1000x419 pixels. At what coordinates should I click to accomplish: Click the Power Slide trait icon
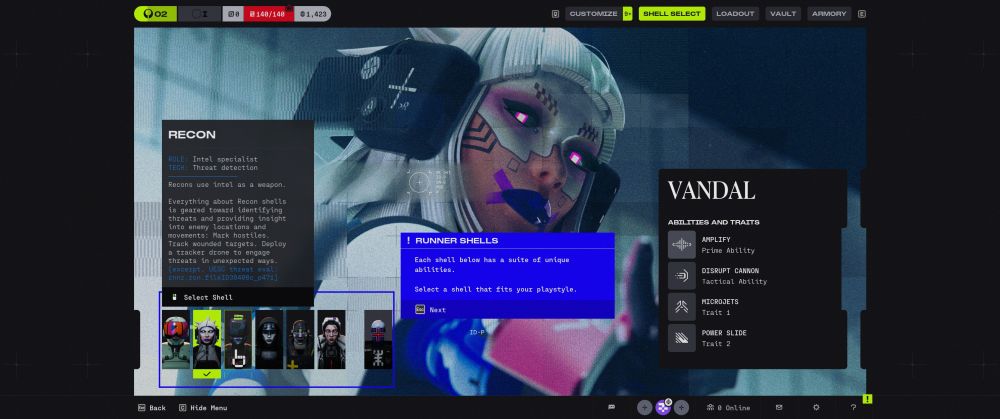click(x=682, y=338)
